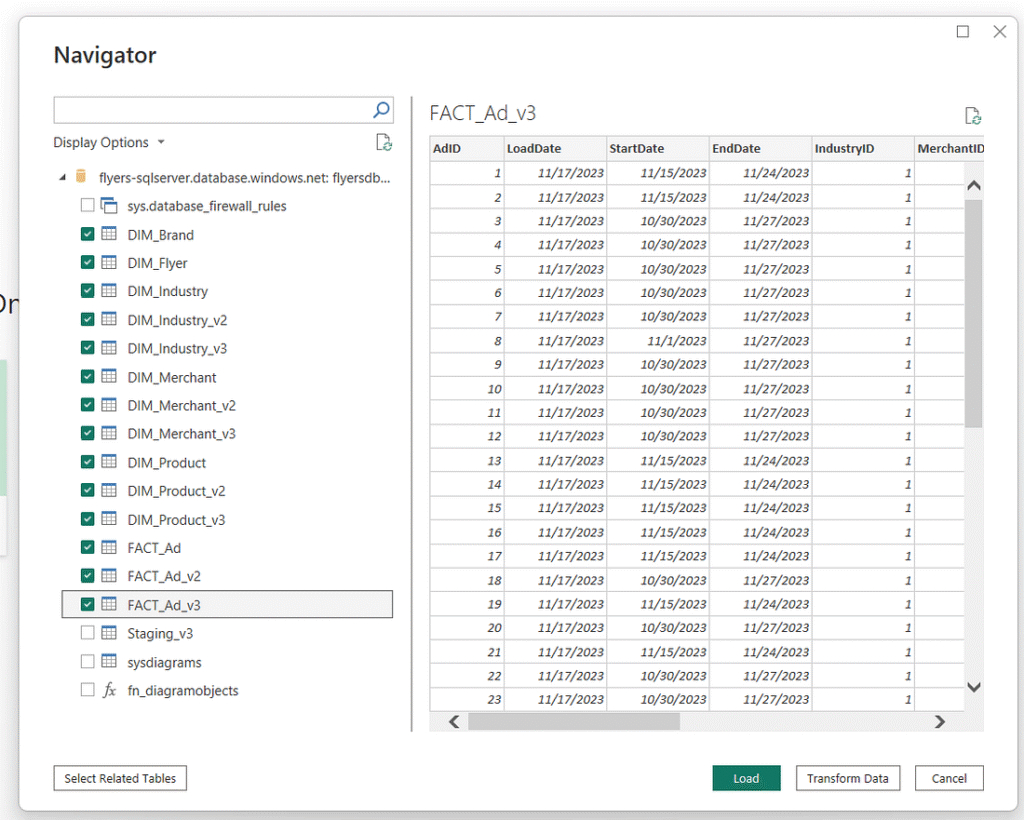The width and height of the screenshot is (1024, 820).
Task: Click the table icon next to DIM_Brand
Action: pyautogui.click(x=109, y=234)
